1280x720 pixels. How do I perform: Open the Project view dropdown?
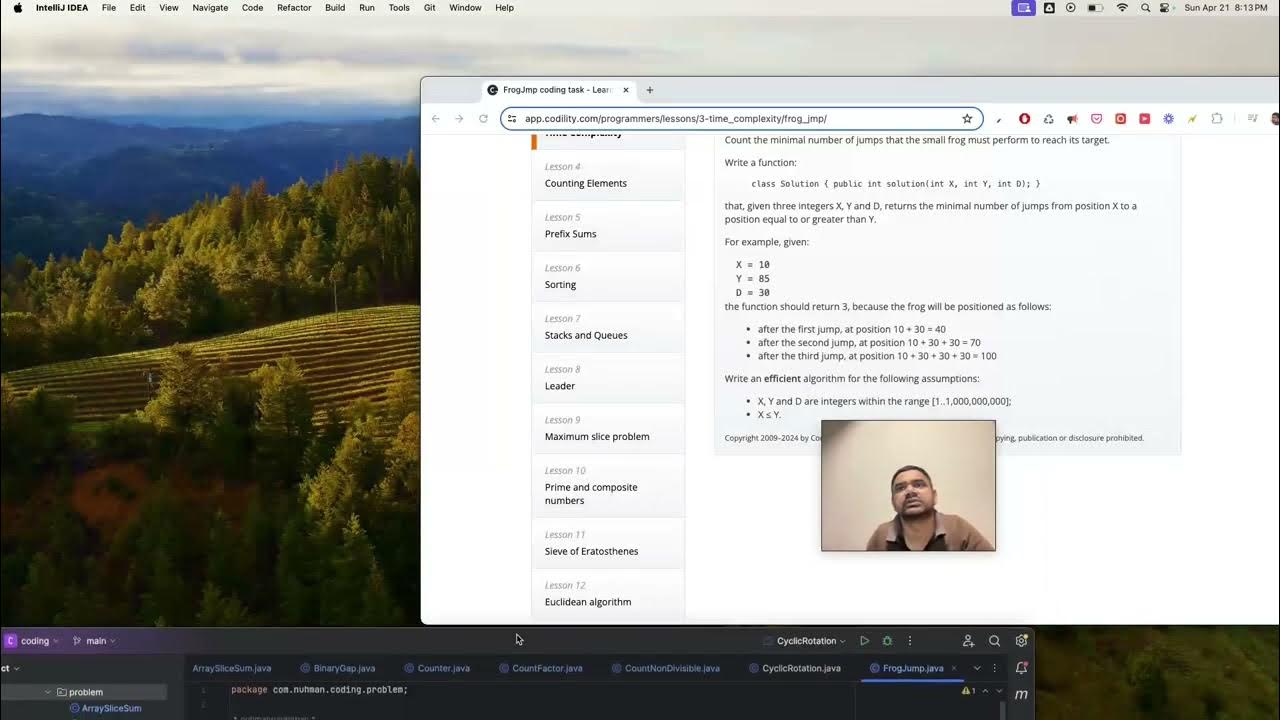point(10,668)
